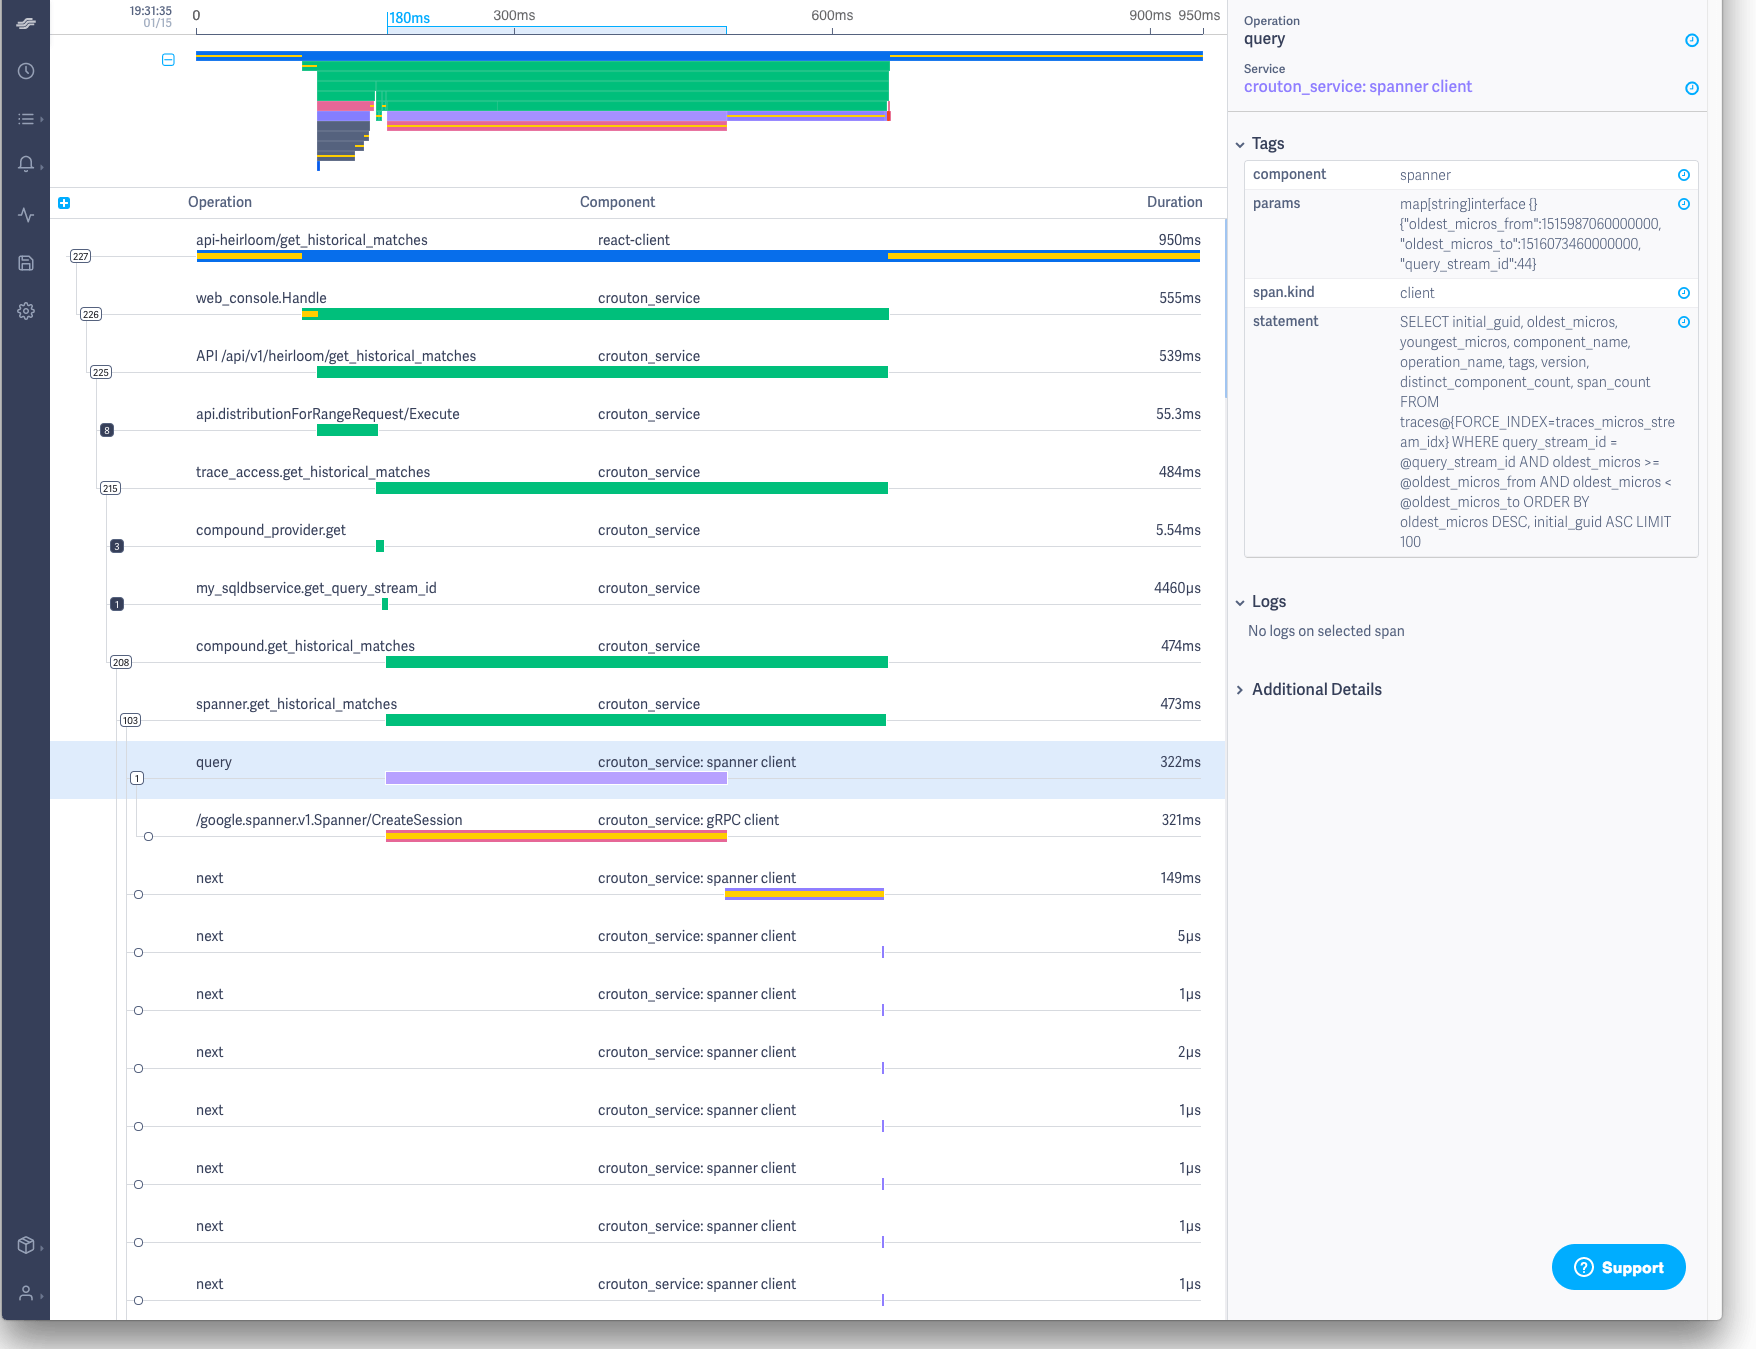Open the clock history icon in sidebar
1756x1349 pixels.
(26, 71)
